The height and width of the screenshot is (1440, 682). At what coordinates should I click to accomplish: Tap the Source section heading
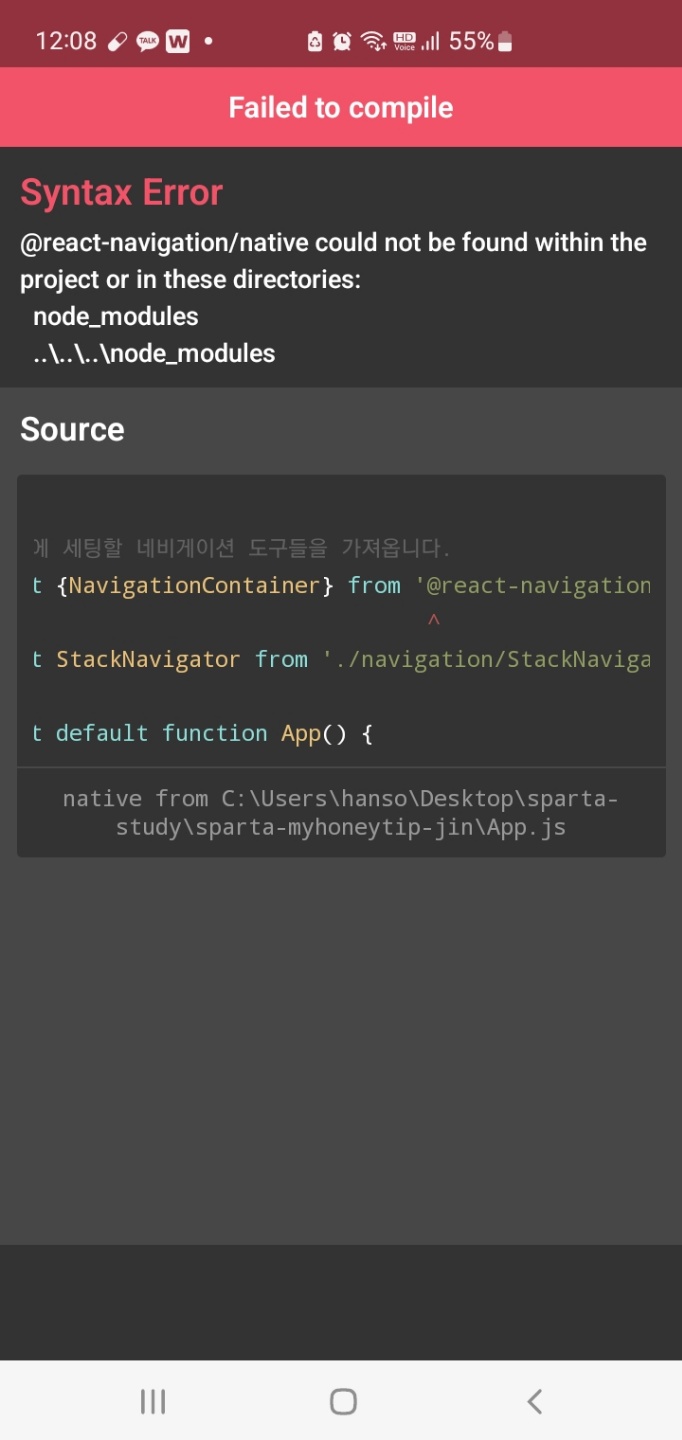72,429
